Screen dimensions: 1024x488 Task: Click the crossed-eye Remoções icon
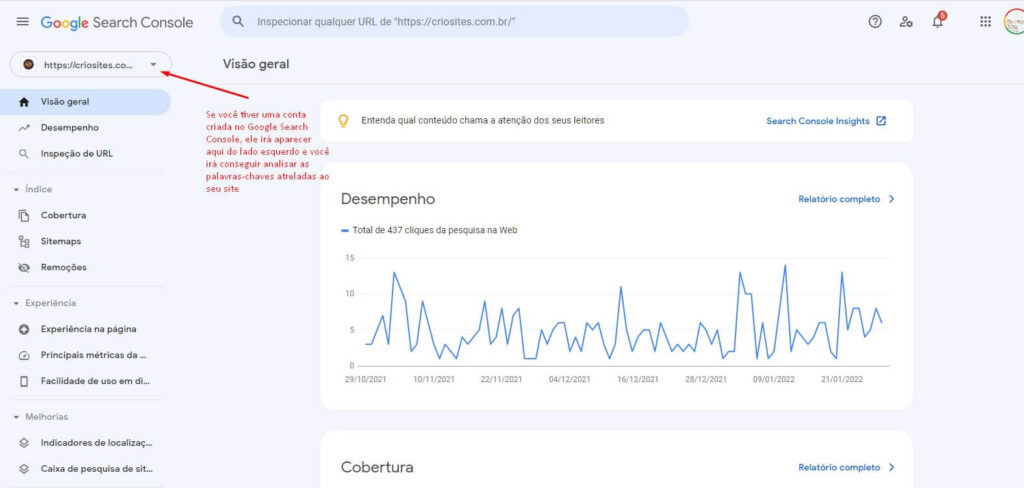coord(24,268)
